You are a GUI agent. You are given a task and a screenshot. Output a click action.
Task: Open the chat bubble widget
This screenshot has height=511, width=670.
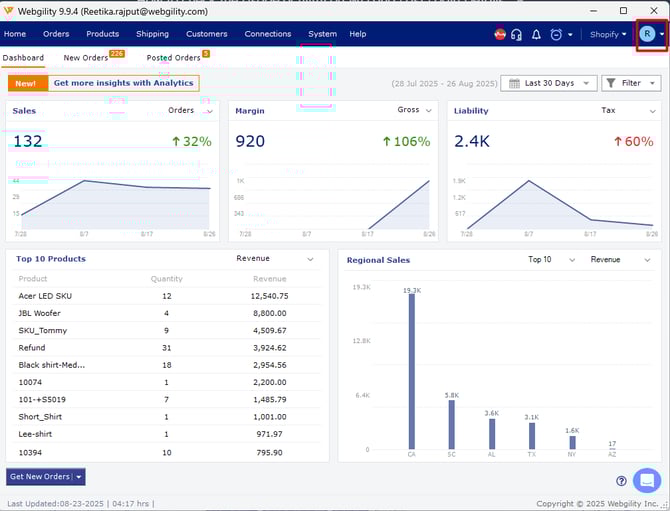[x=646, y=480]
